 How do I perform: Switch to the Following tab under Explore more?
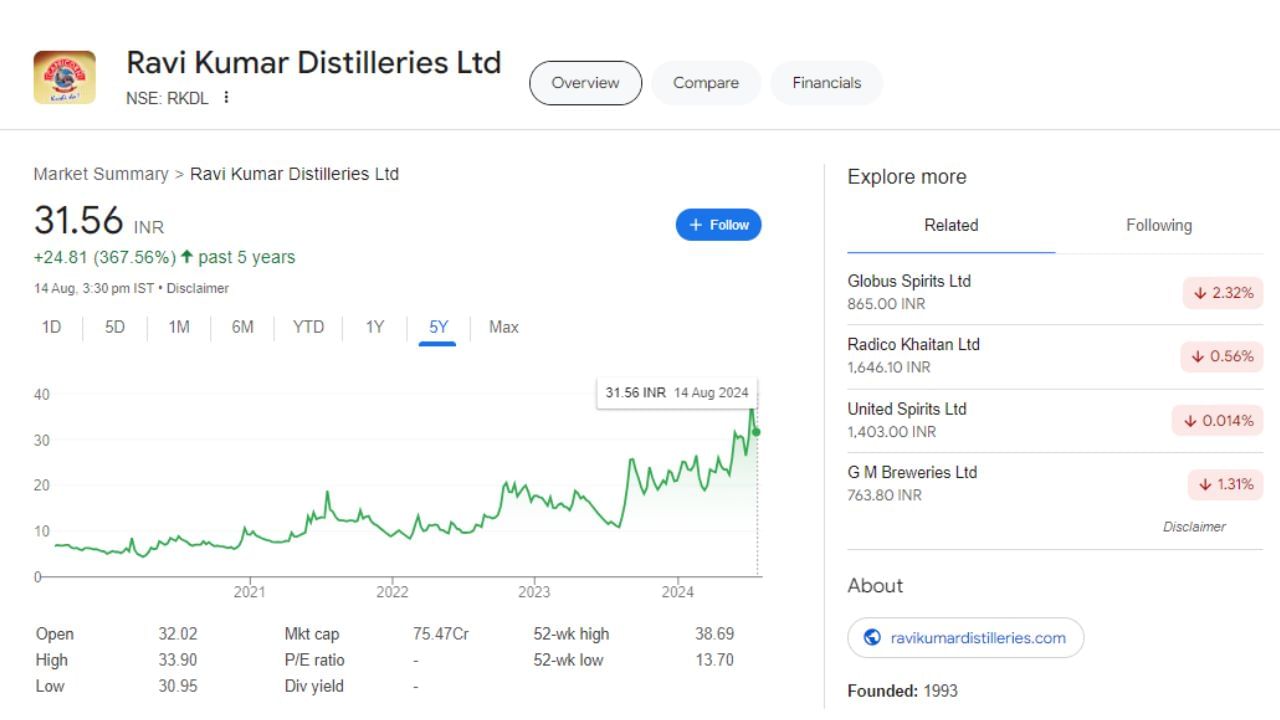(1158, 225)
